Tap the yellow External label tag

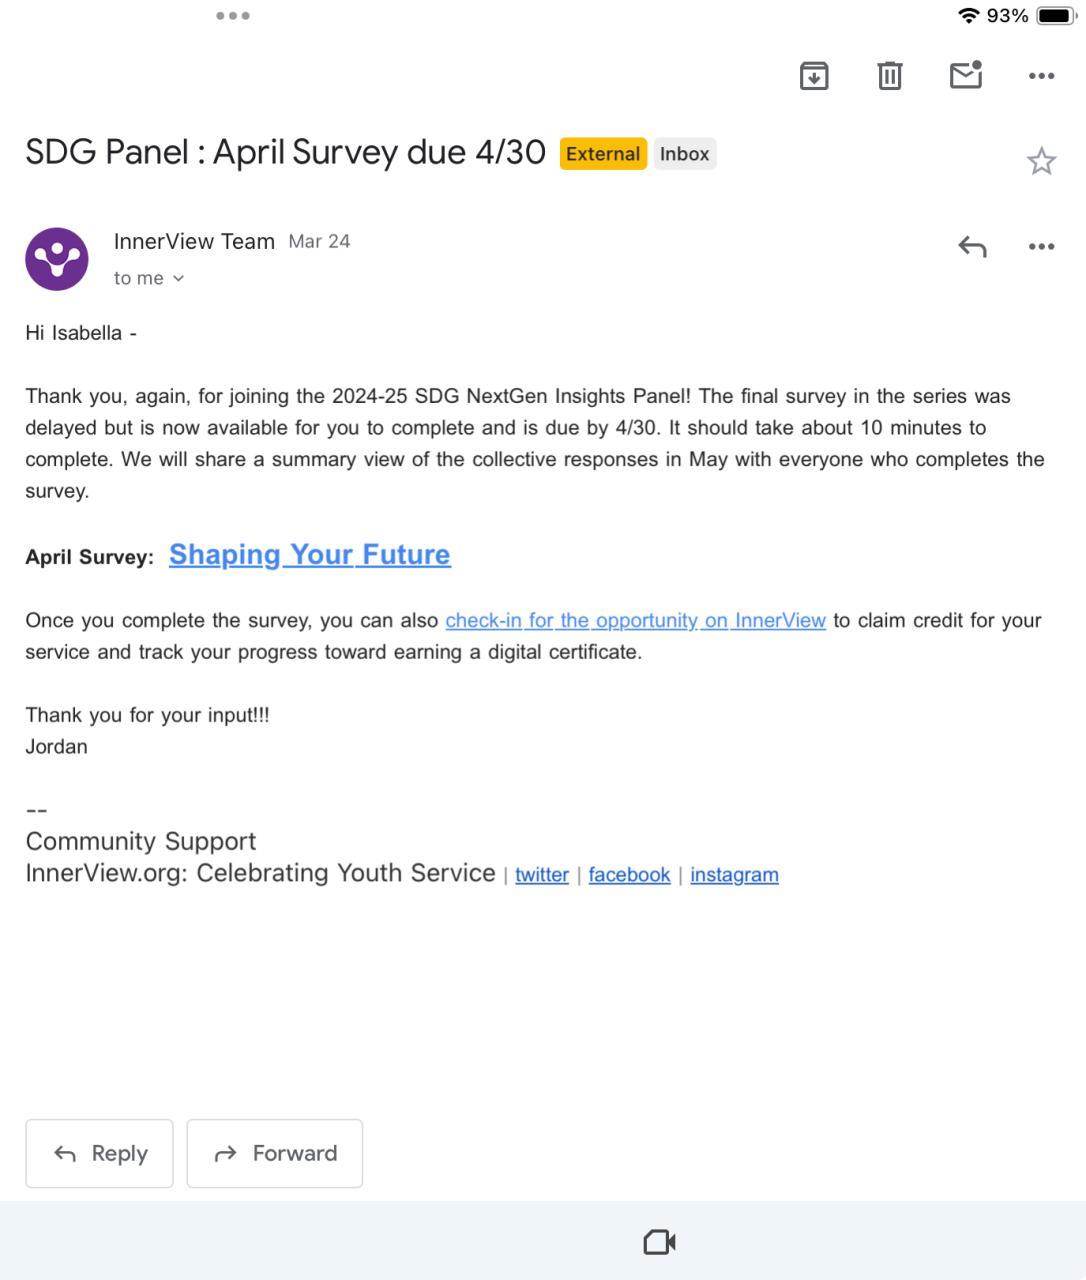click(x=603, y=154)
